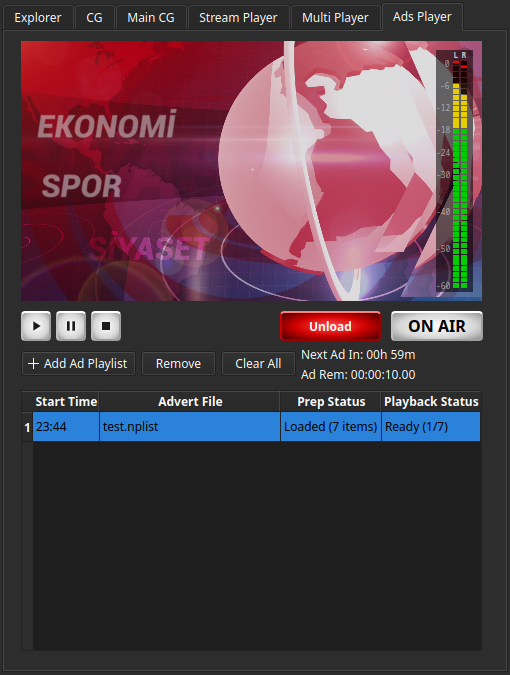This screenshot has width=510, height=675.
Task: Add a new ad playlist
Action: point(78,364)
